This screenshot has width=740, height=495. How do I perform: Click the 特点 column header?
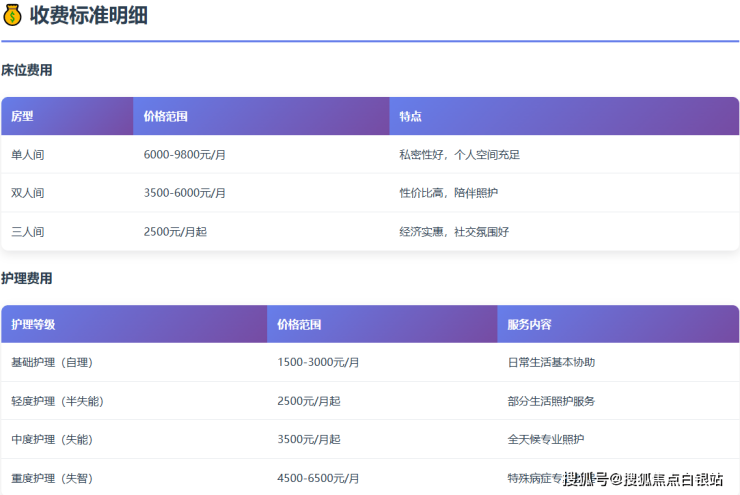(410, 116)
